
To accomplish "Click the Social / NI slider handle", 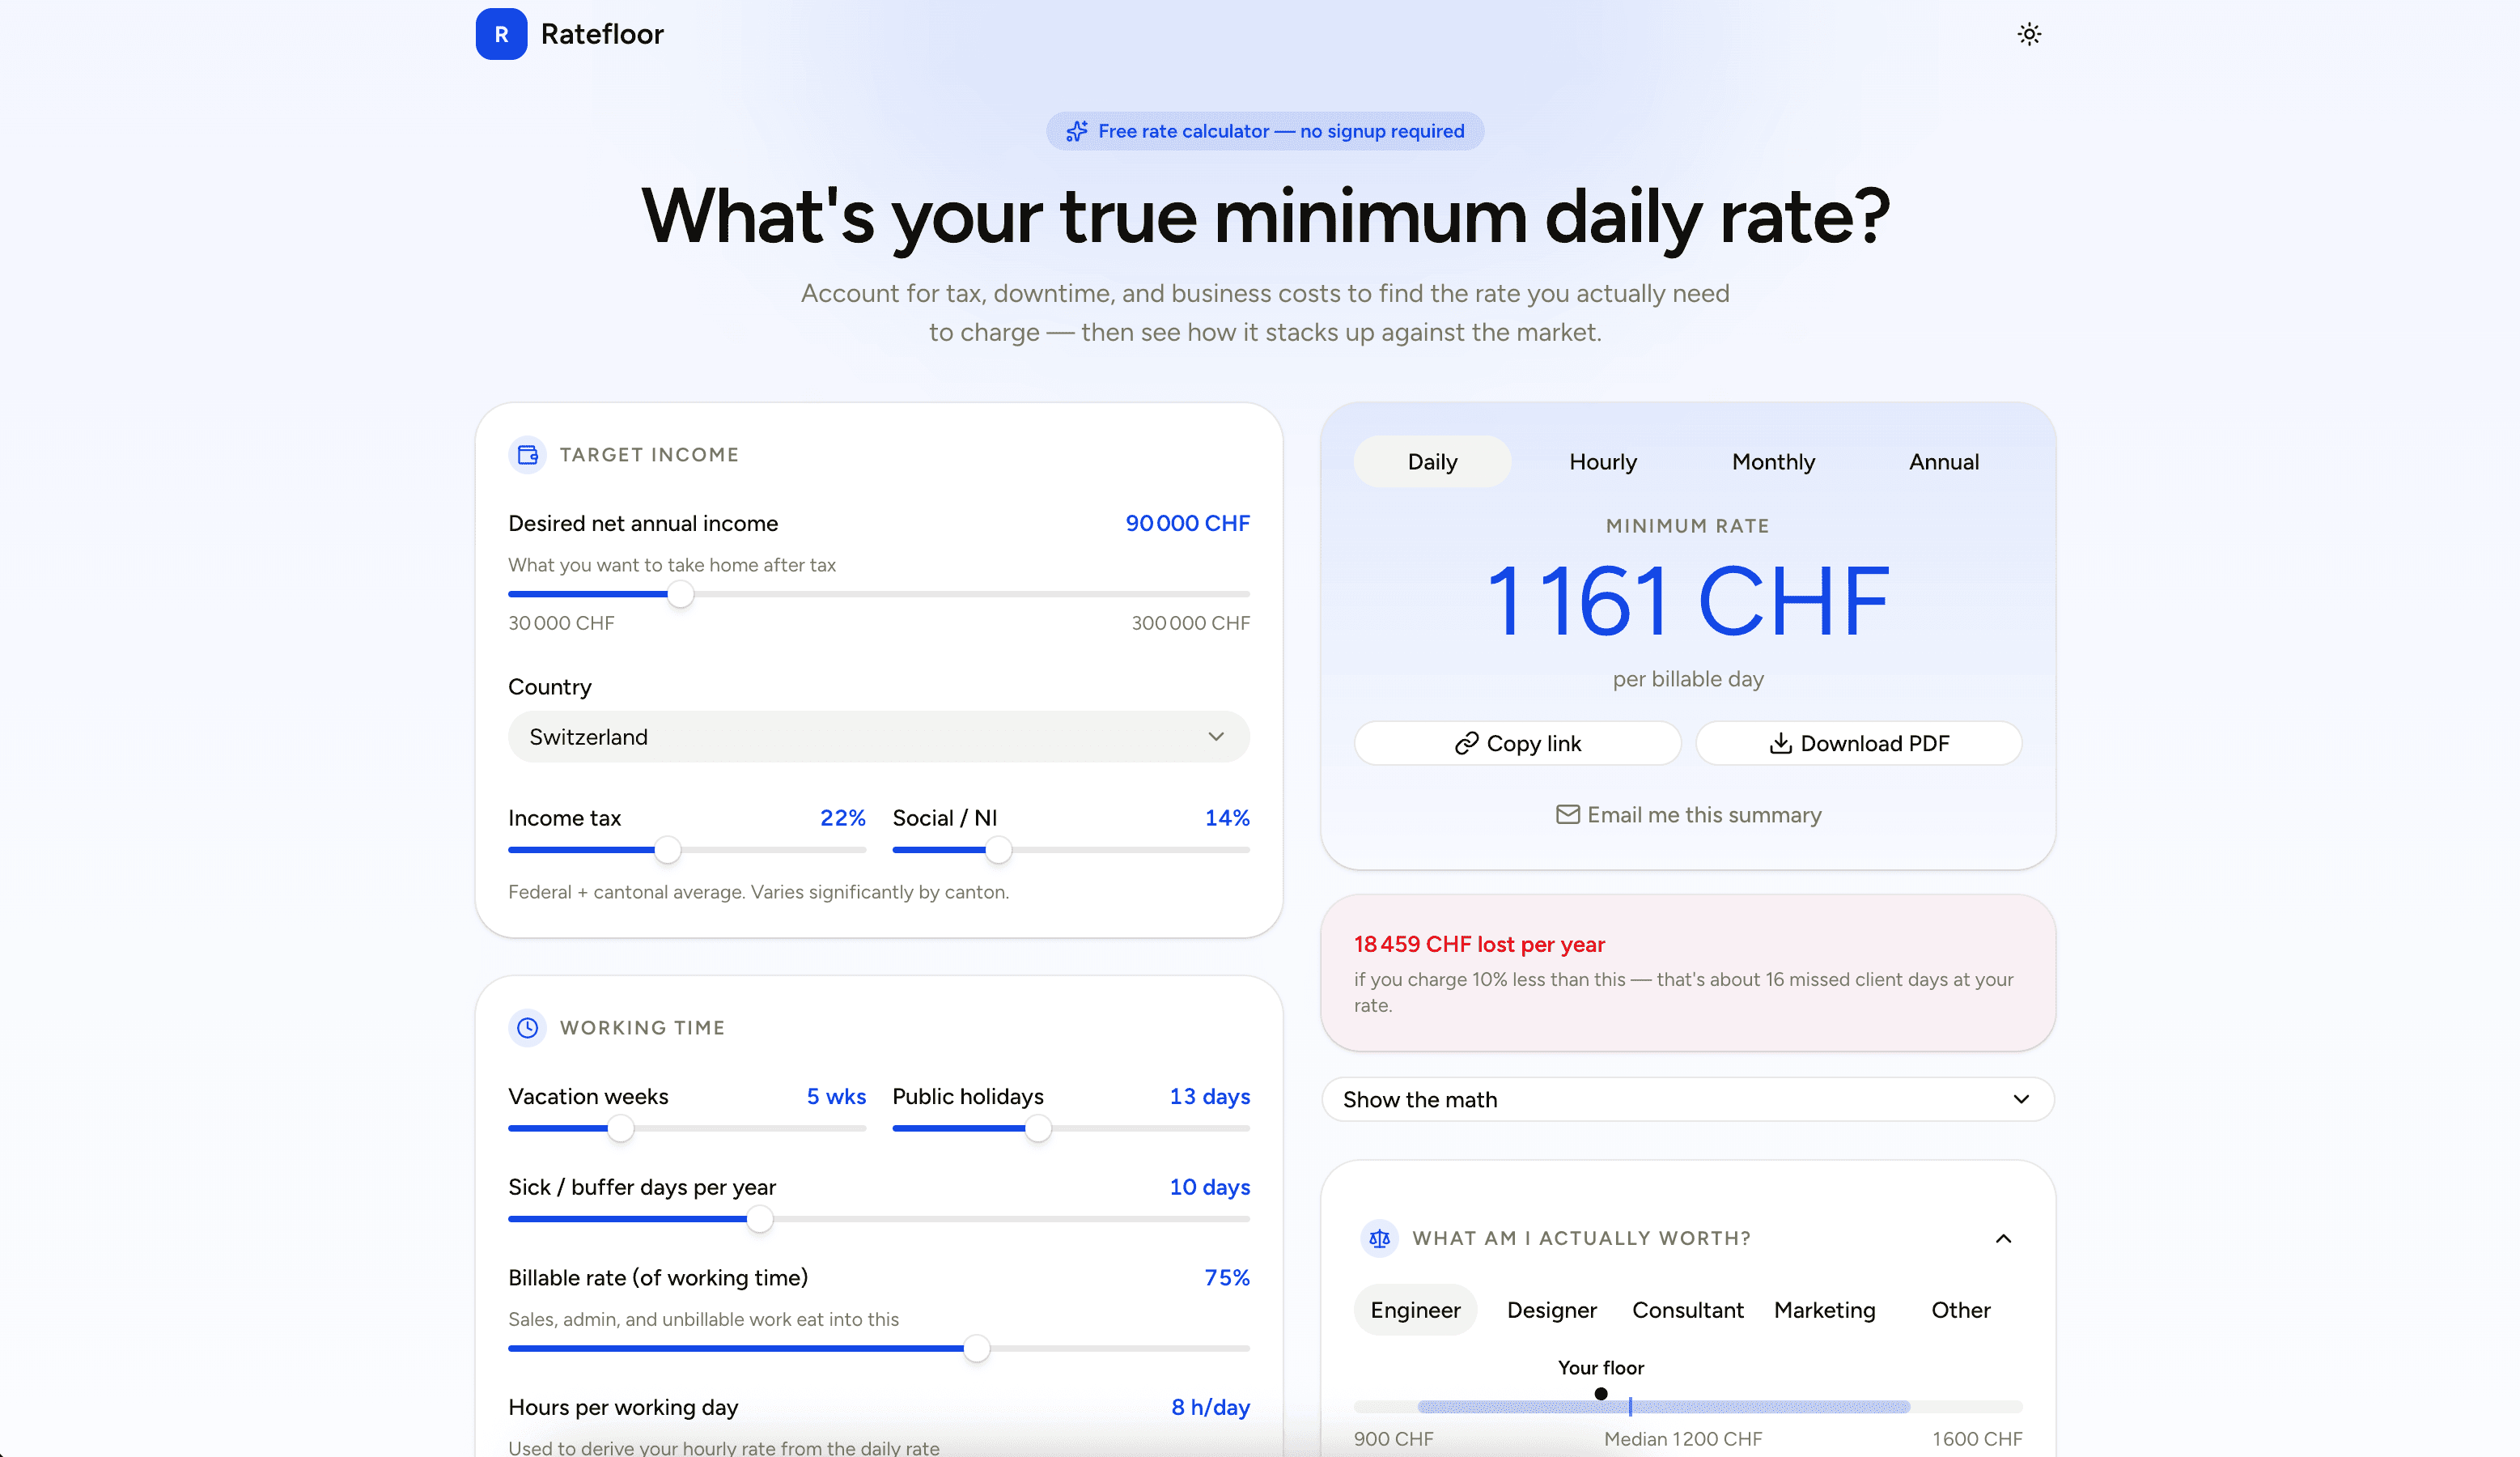I will (998, 850).
